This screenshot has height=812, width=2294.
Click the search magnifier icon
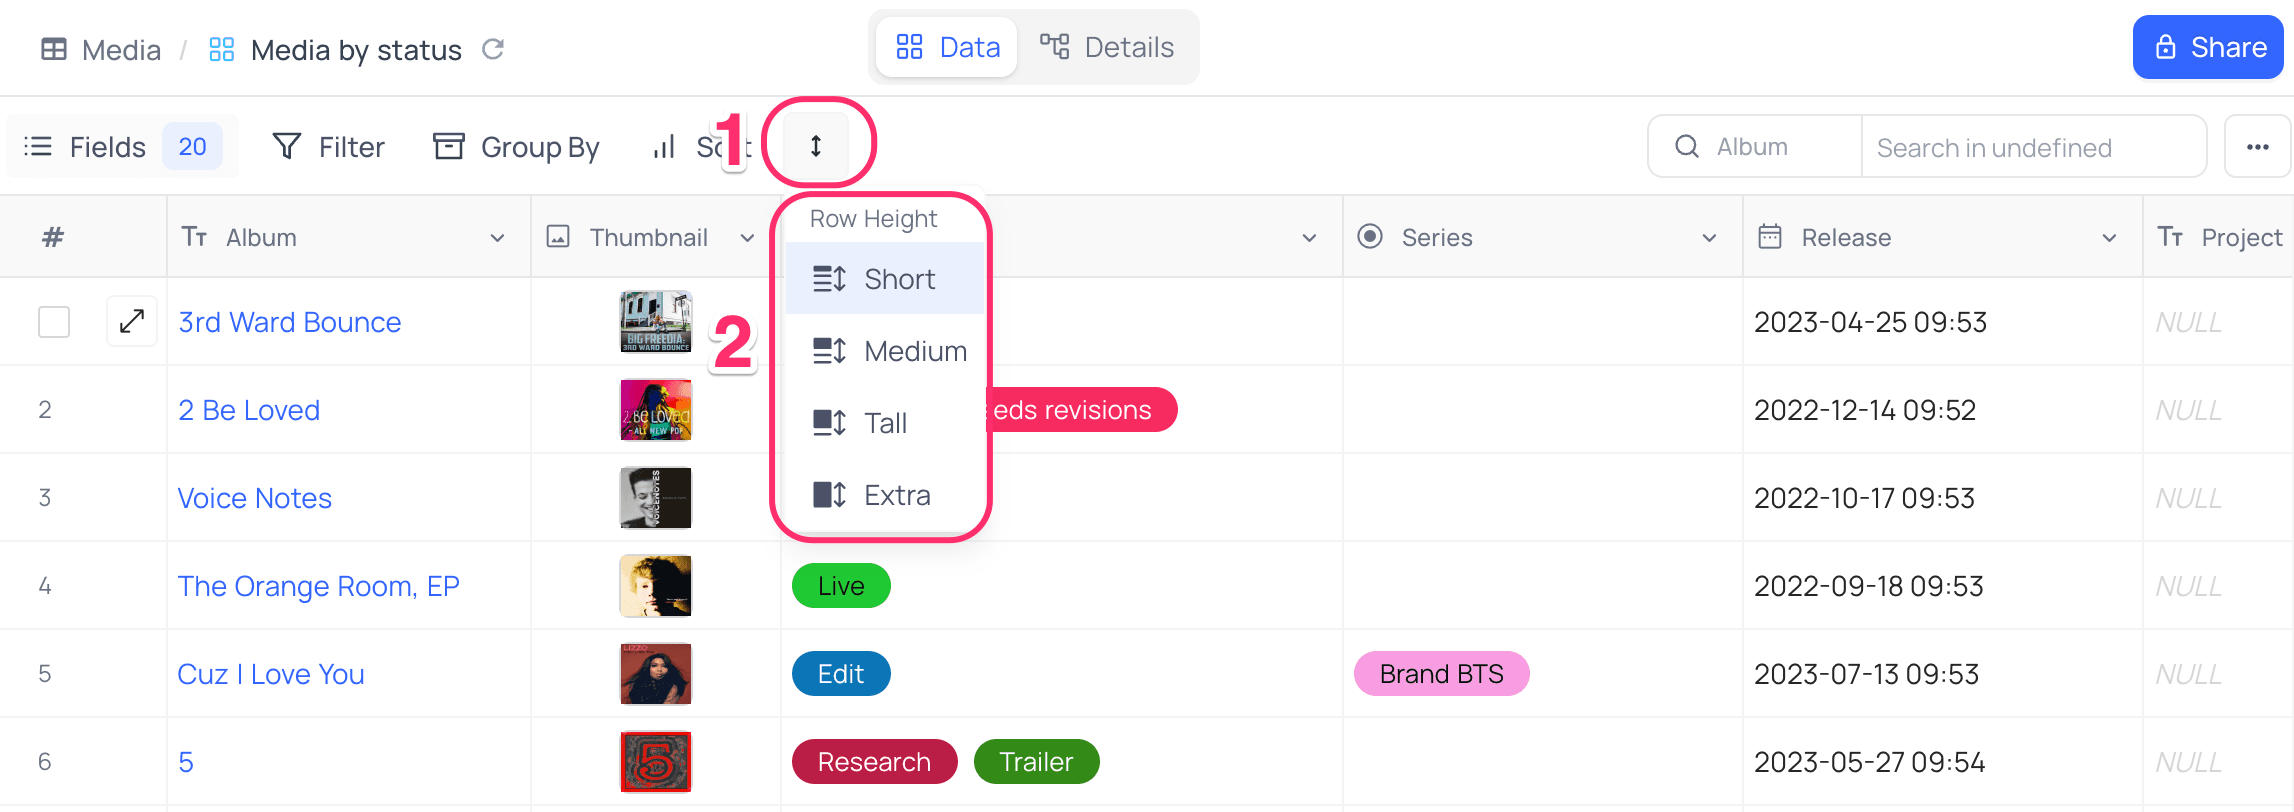(x=1687, y=147)
